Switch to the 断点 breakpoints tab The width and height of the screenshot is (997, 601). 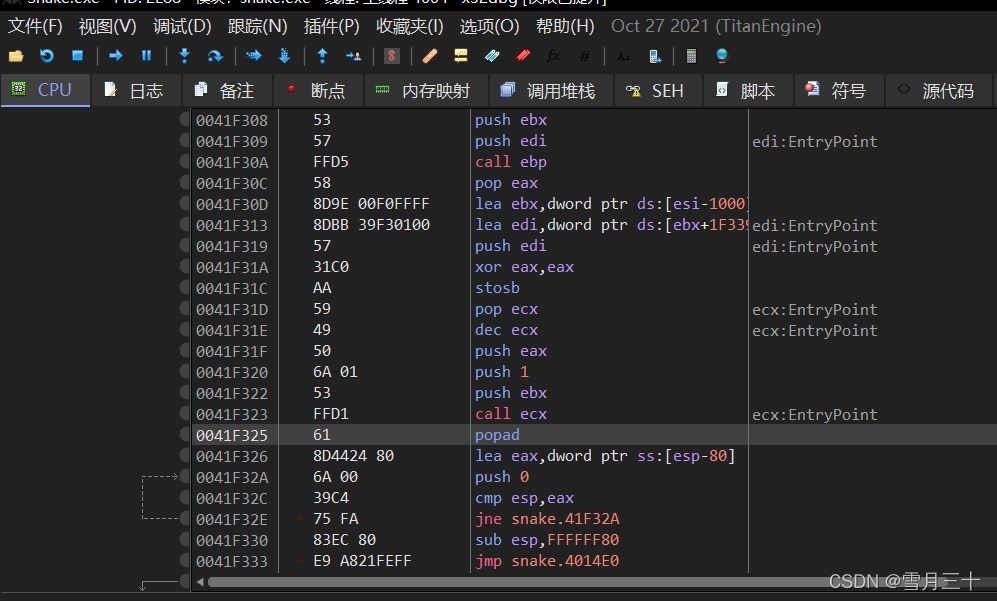pos(318,90)
